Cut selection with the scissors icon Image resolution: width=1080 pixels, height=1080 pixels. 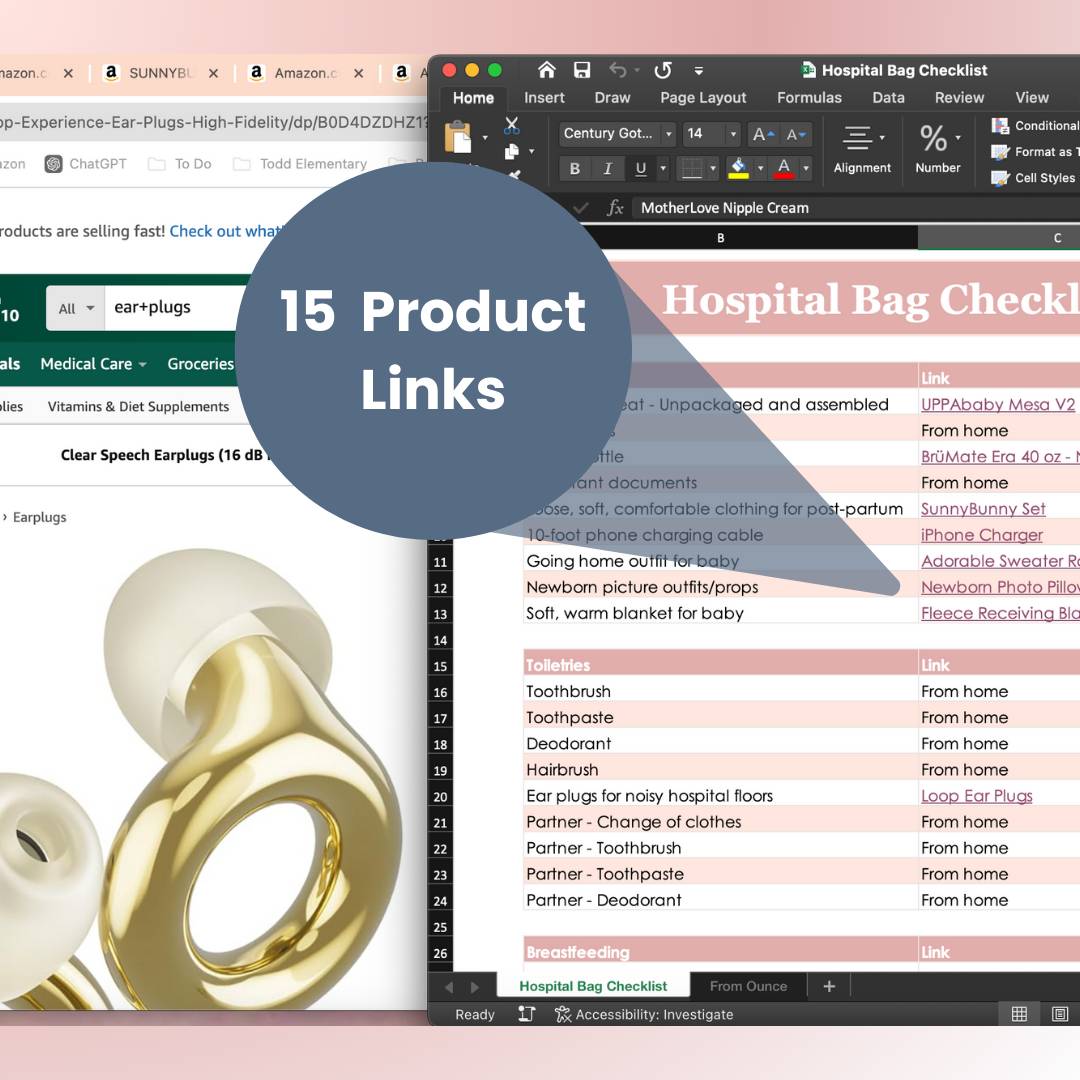[x=512, y=126]
